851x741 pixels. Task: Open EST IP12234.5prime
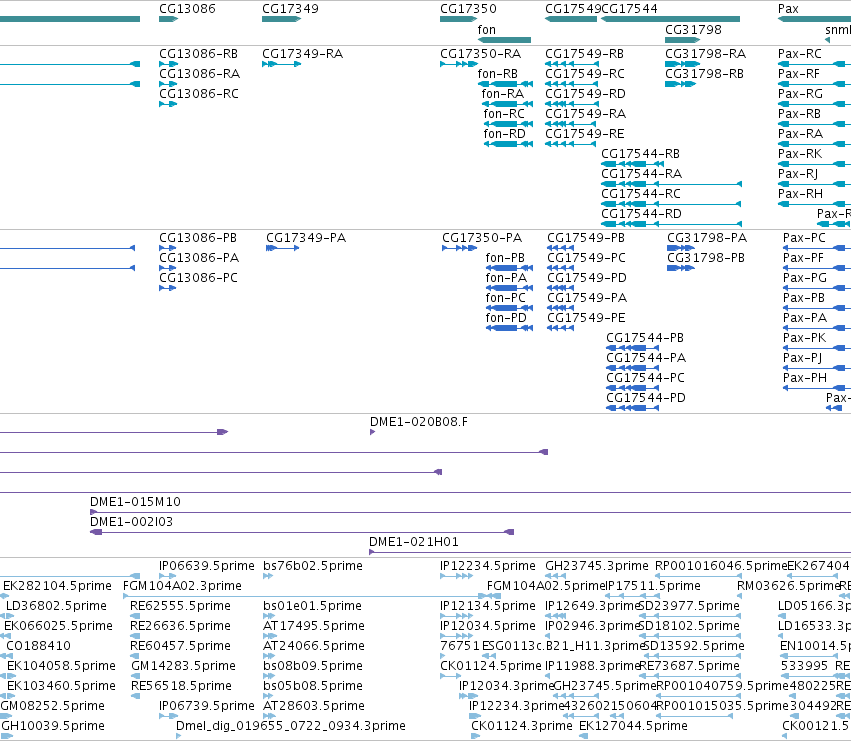click(488, 566)
